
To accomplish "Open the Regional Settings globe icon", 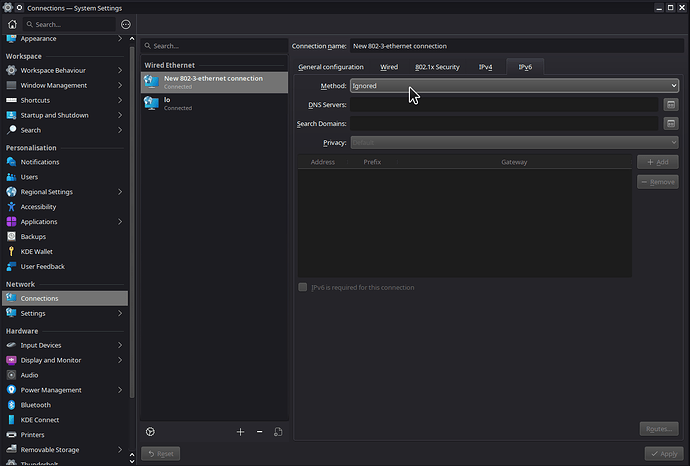I will pyautogui.click(x=11, y=192).
